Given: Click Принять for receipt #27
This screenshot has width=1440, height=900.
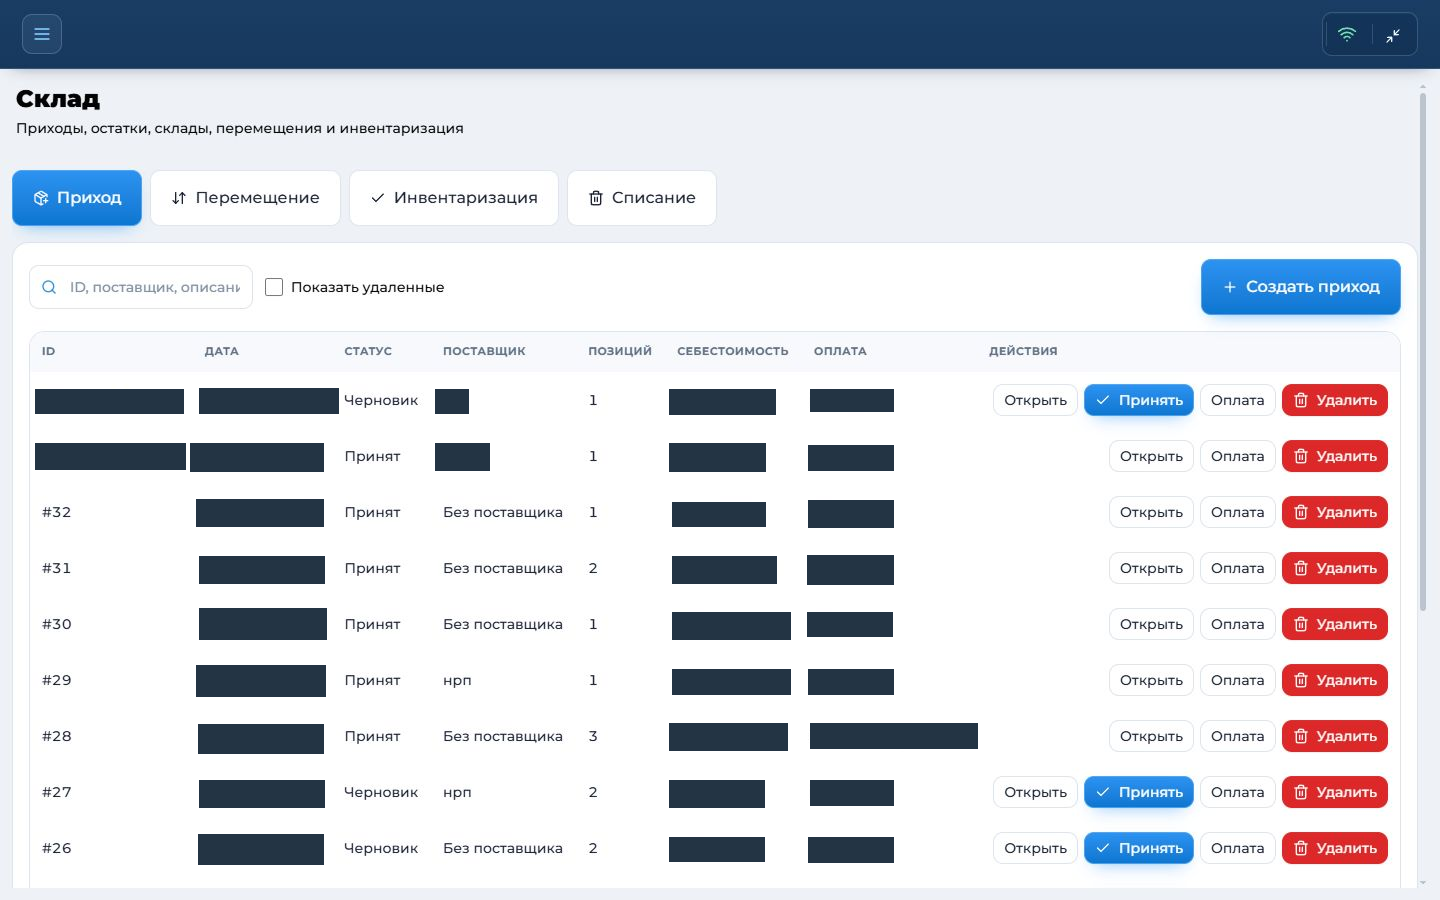Looking at the screenshot, I should pyautogui.click(x=1139, y=792).
